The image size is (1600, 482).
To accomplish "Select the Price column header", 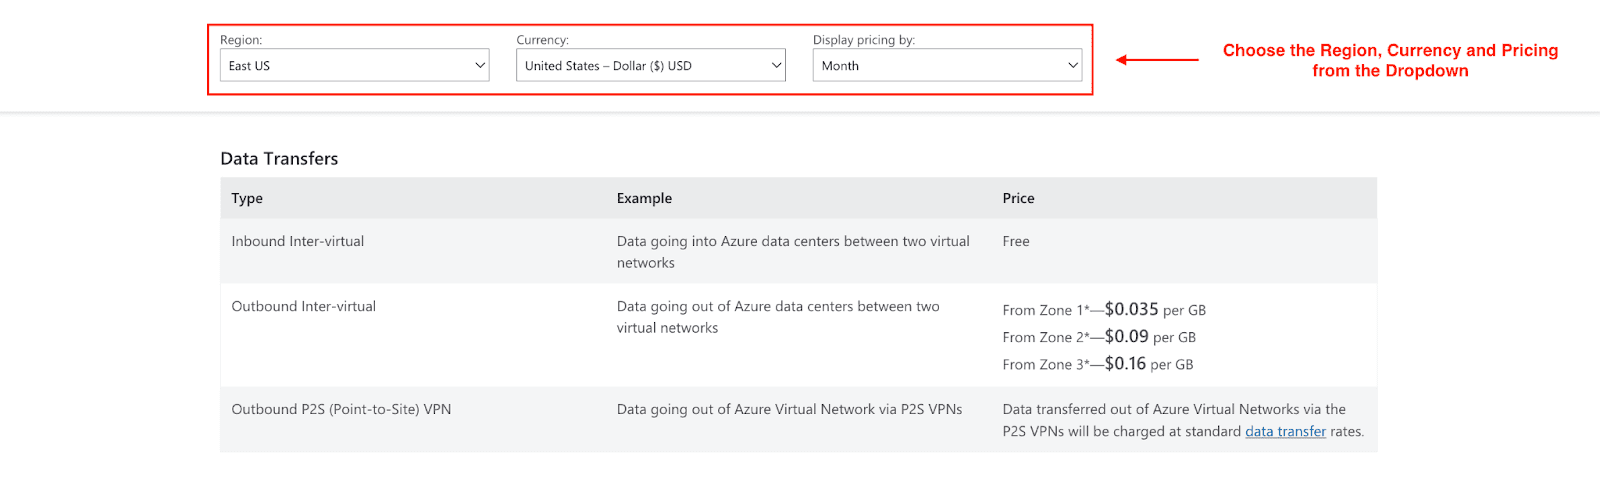I will point(1018,199).
